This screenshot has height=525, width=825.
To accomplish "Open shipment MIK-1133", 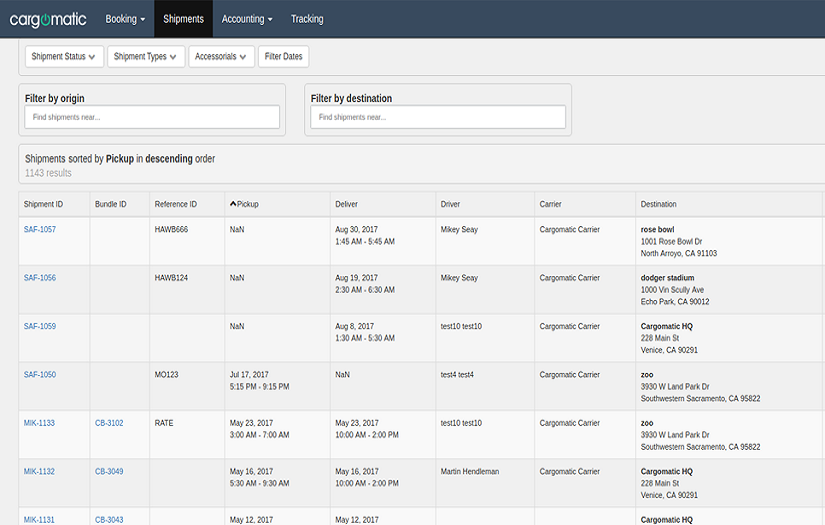I will click(39, 423).
